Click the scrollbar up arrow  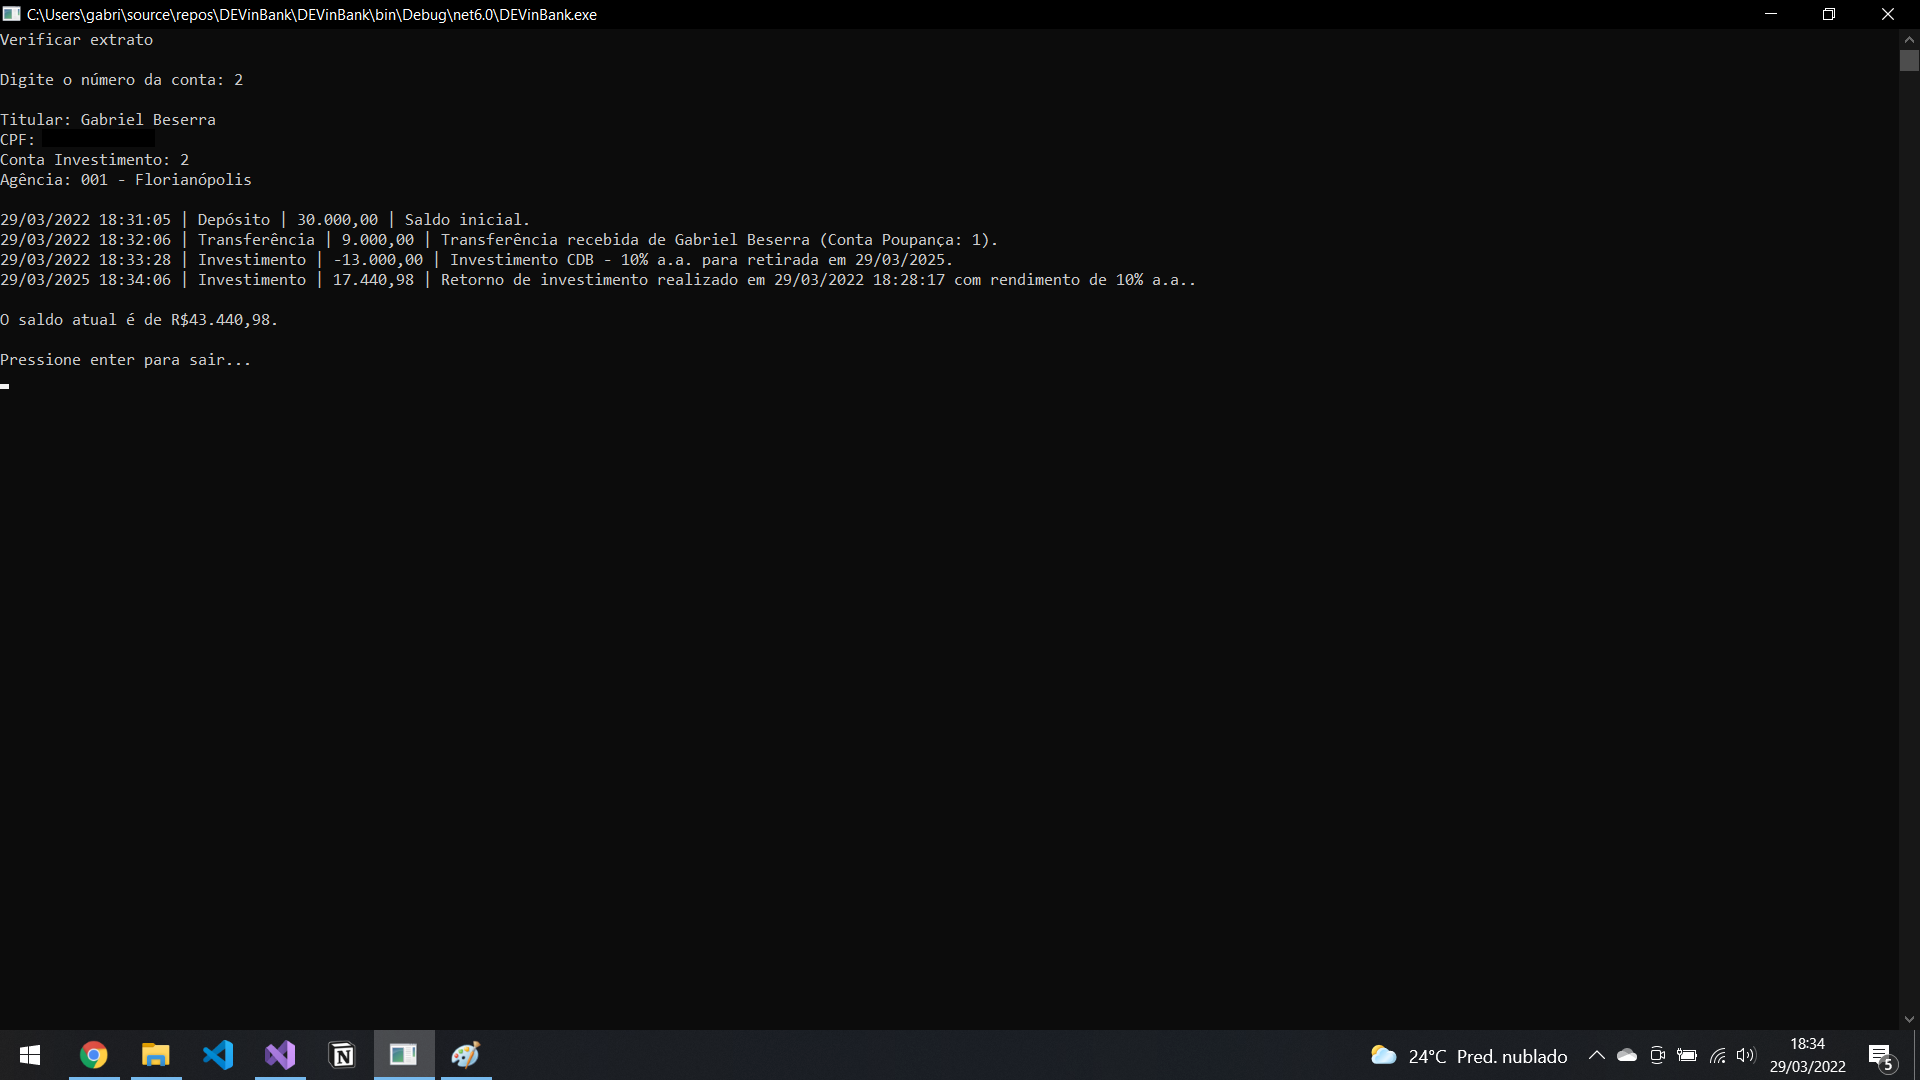point(1909,38)
